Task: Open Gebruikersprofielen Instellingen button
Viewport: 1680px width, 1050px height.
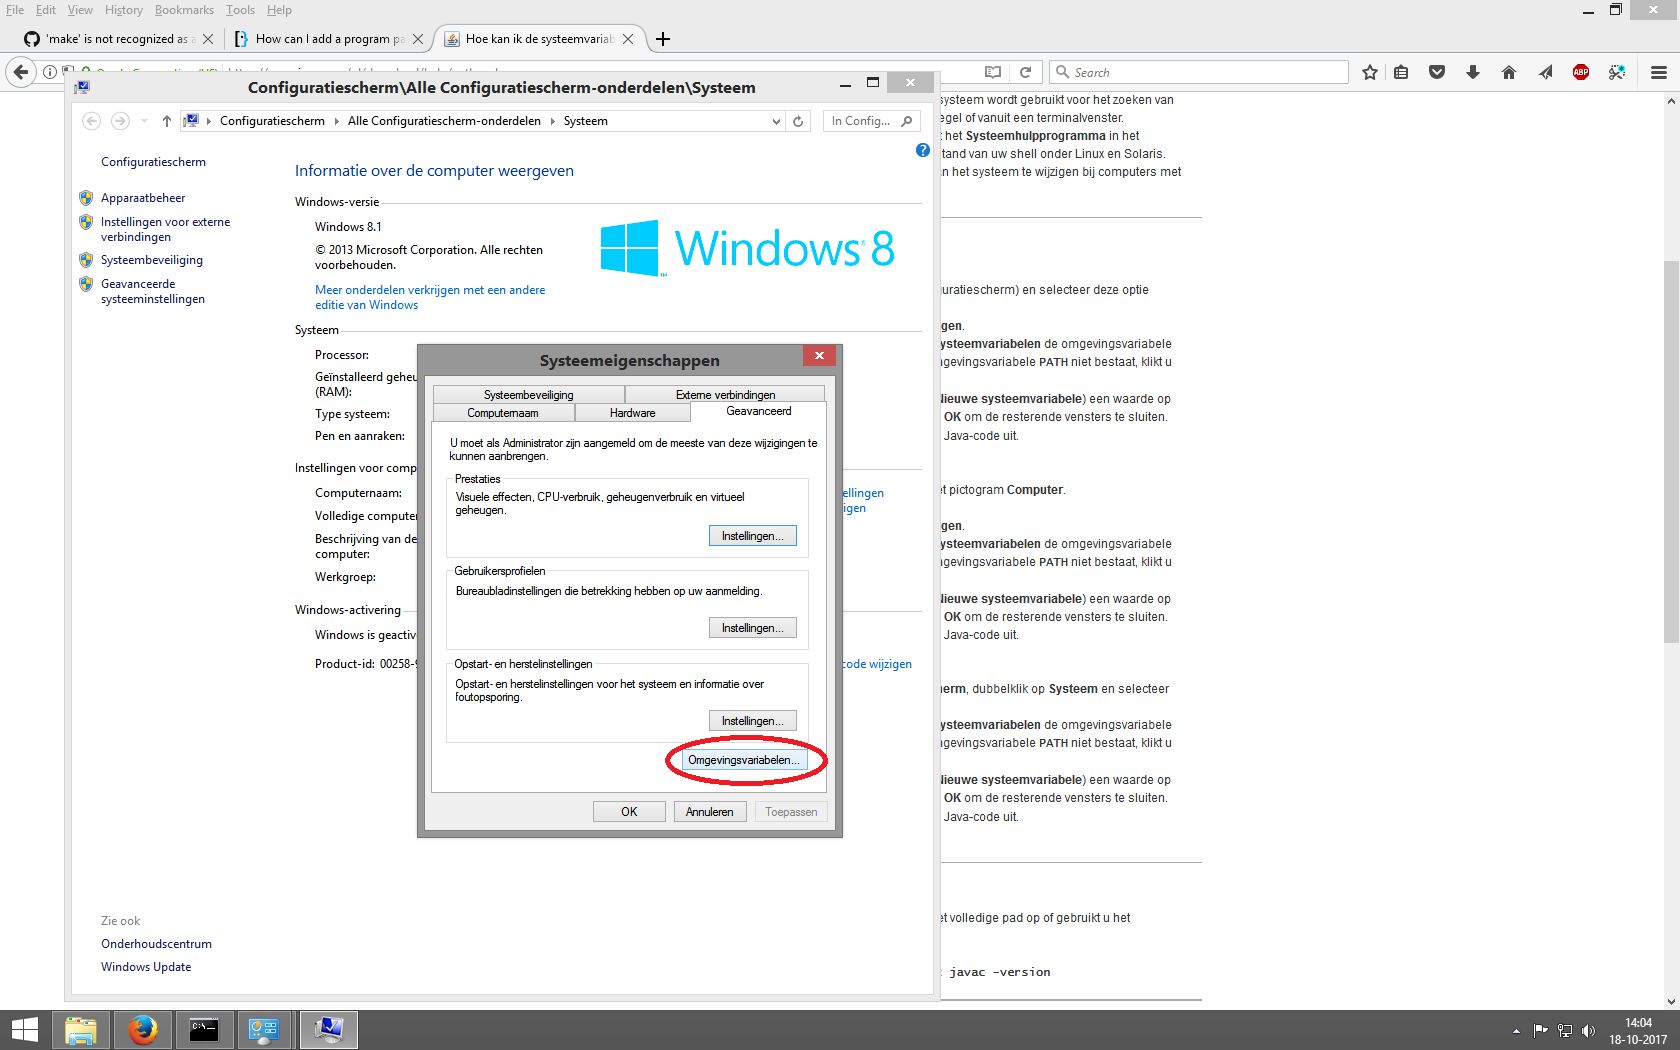Action: 753,628
